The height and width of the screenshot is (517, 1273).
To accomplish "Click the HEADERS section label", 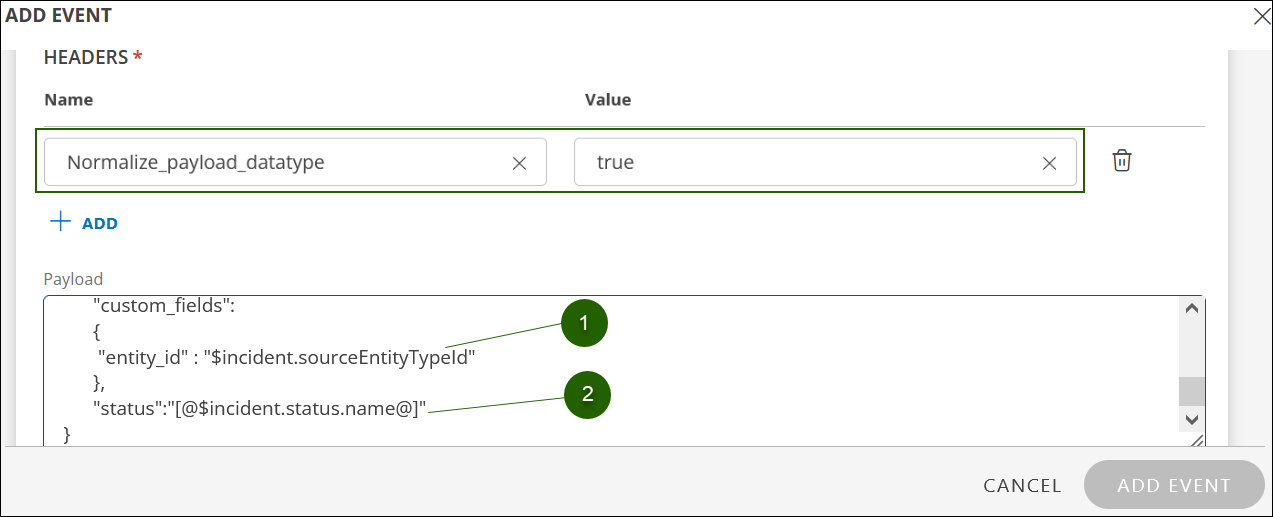I will coord(93,58).
